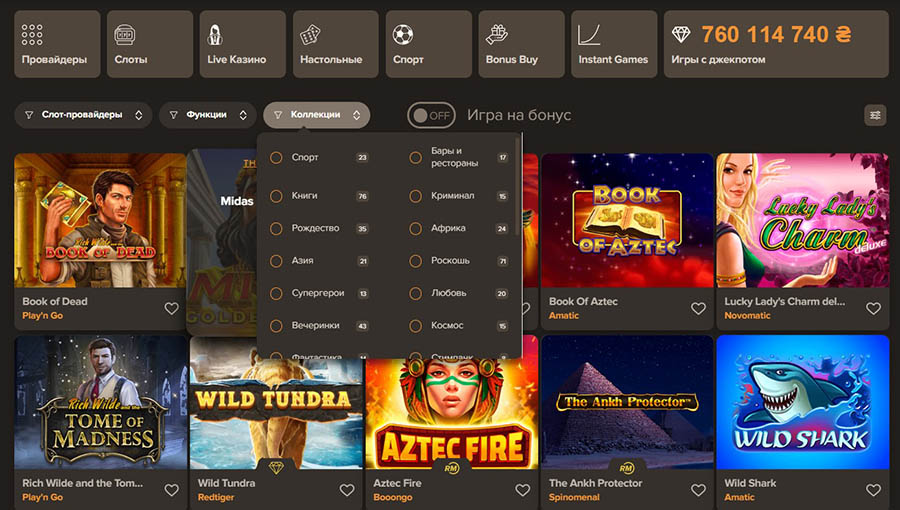Select the Рождество collection radio

276,228
